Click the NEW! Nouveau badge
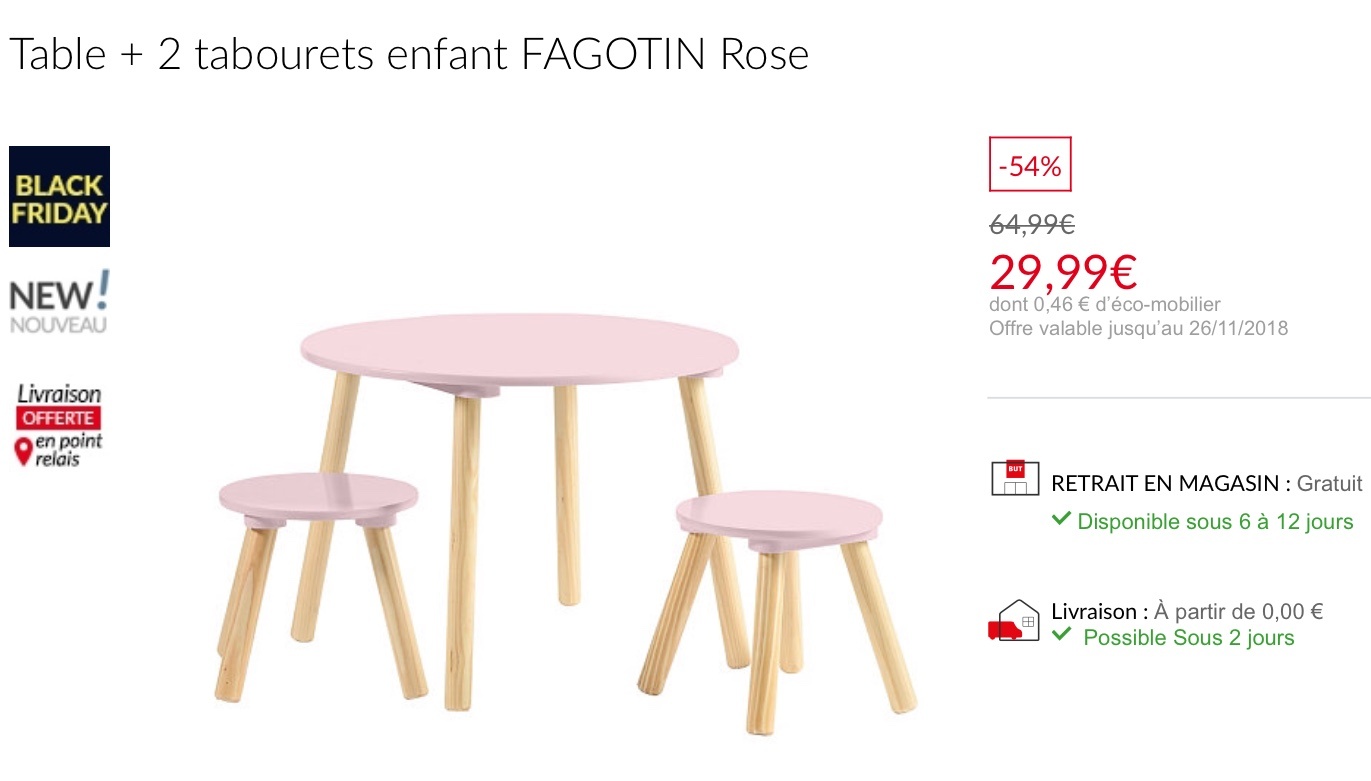Screen dimensions: 1371x781 (x=59, y=303)
